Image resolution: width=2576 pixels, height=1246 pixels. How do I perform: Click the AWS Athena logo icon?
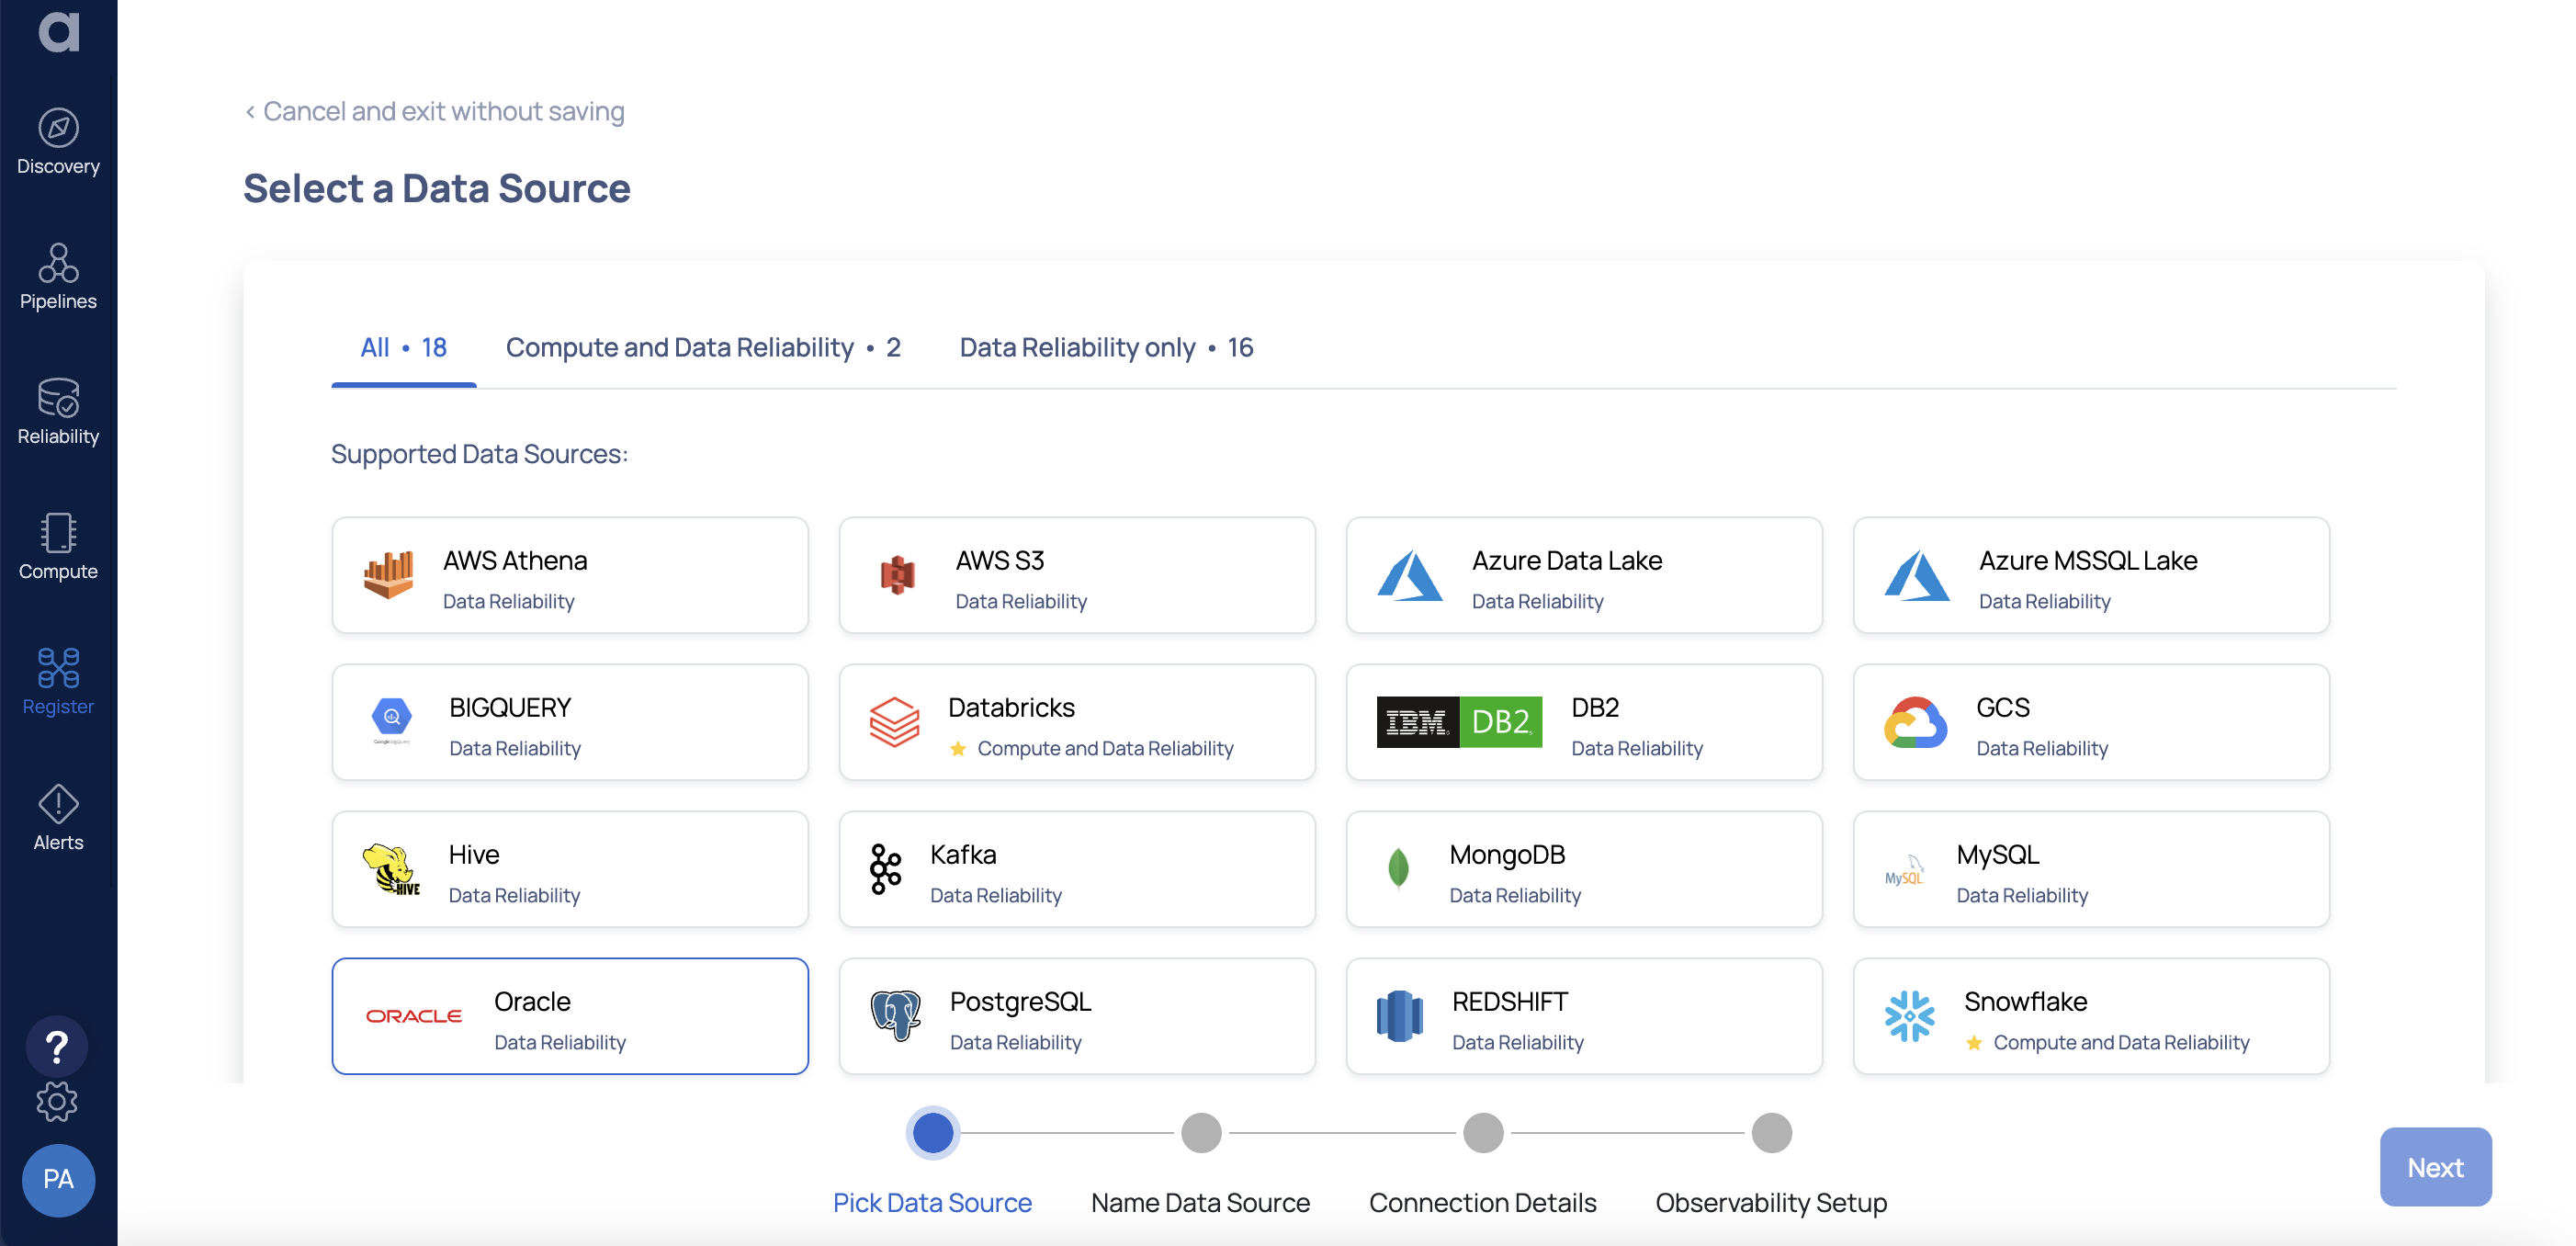(388, 575)
